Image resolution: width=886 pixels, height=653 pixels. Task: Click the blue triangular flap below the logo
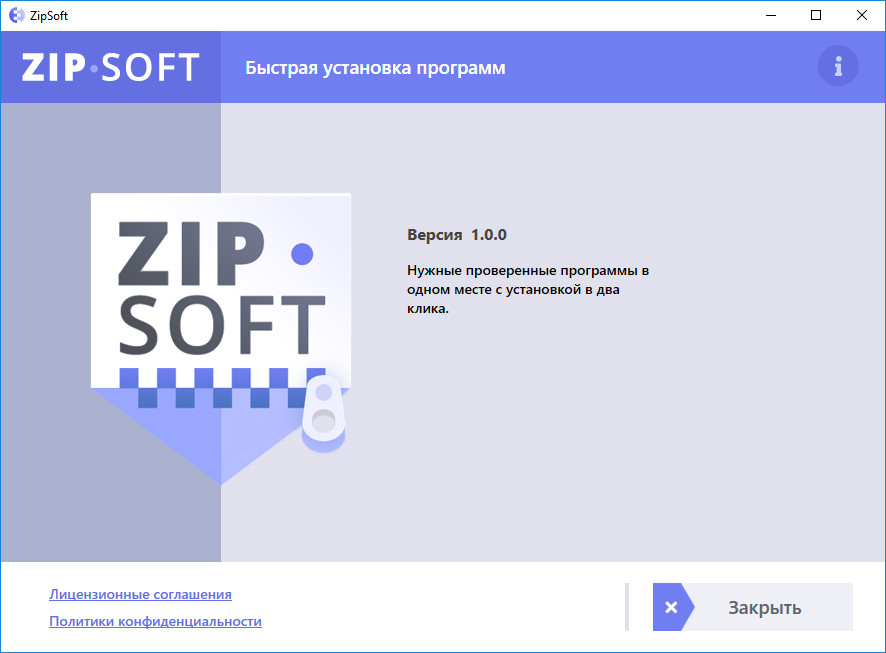tap(221, 436)
